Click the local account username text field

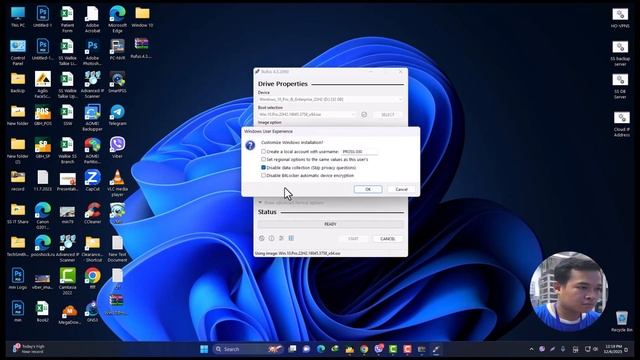(359, 151)
